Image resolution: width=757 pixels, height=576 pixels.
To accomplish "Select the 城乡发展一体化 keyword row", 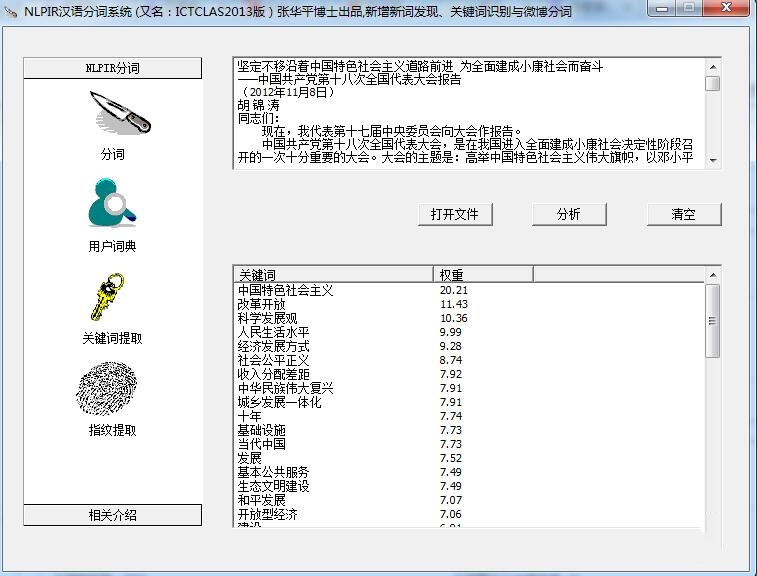I will (468, 402).
